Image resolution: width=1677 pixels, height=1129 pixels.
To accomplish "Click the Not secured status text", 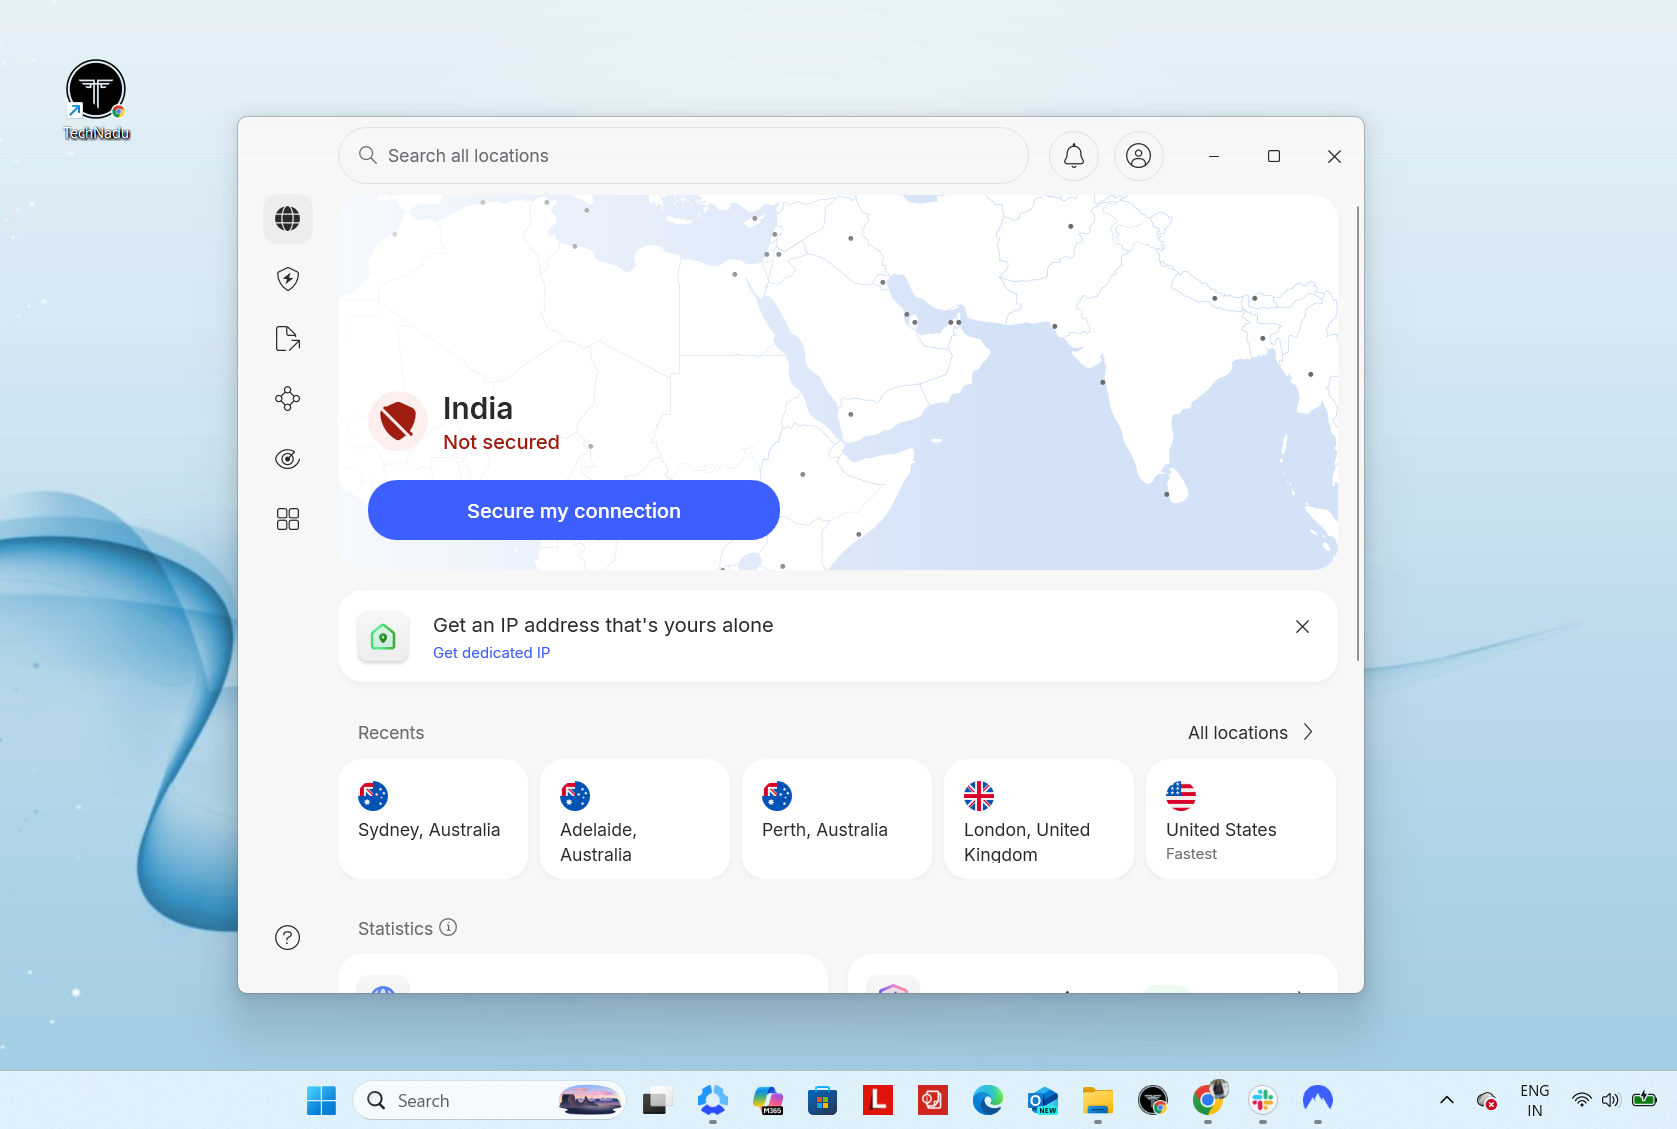I will pyautogui.click(x=501, y=442).
